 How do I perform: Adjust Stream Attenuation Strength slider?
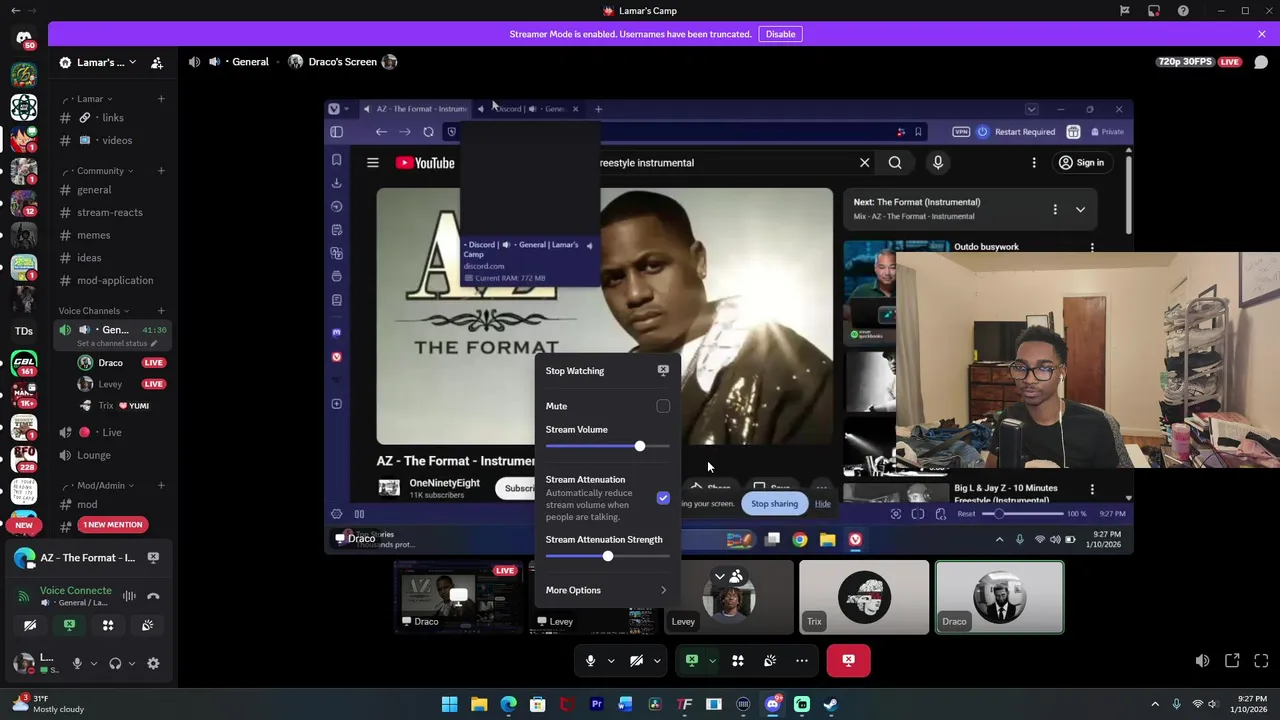coord(607,556)
